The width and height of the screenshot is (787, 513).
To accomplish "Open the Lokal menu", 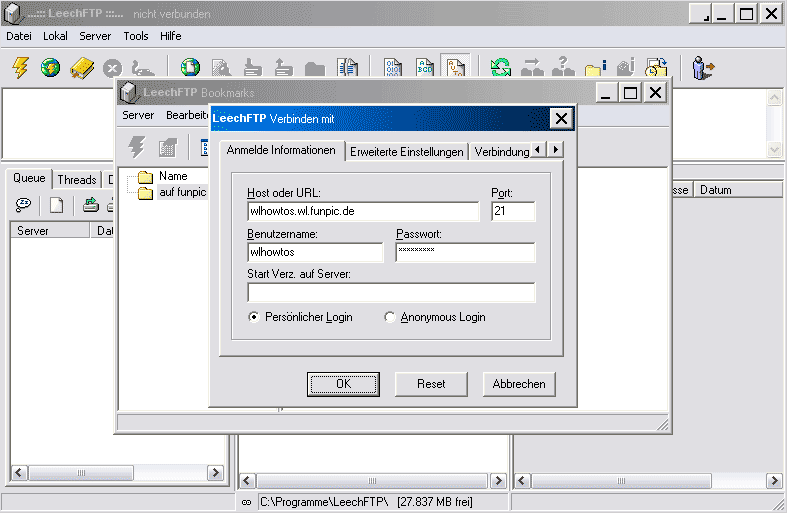I will [55, 36].
